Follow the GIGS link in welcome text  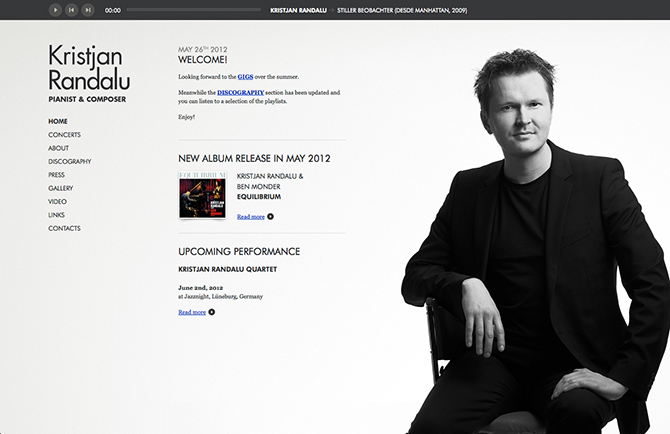coord(245,77)
